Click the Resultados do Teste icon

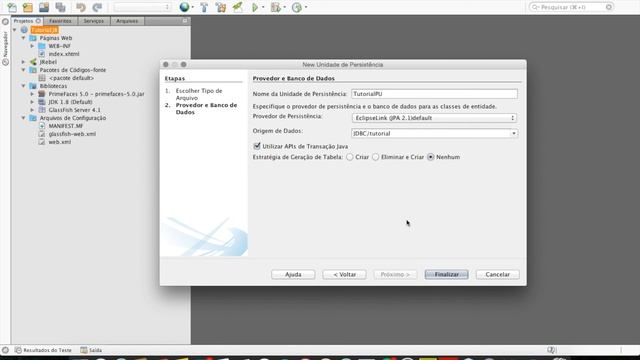coord(18,350)
